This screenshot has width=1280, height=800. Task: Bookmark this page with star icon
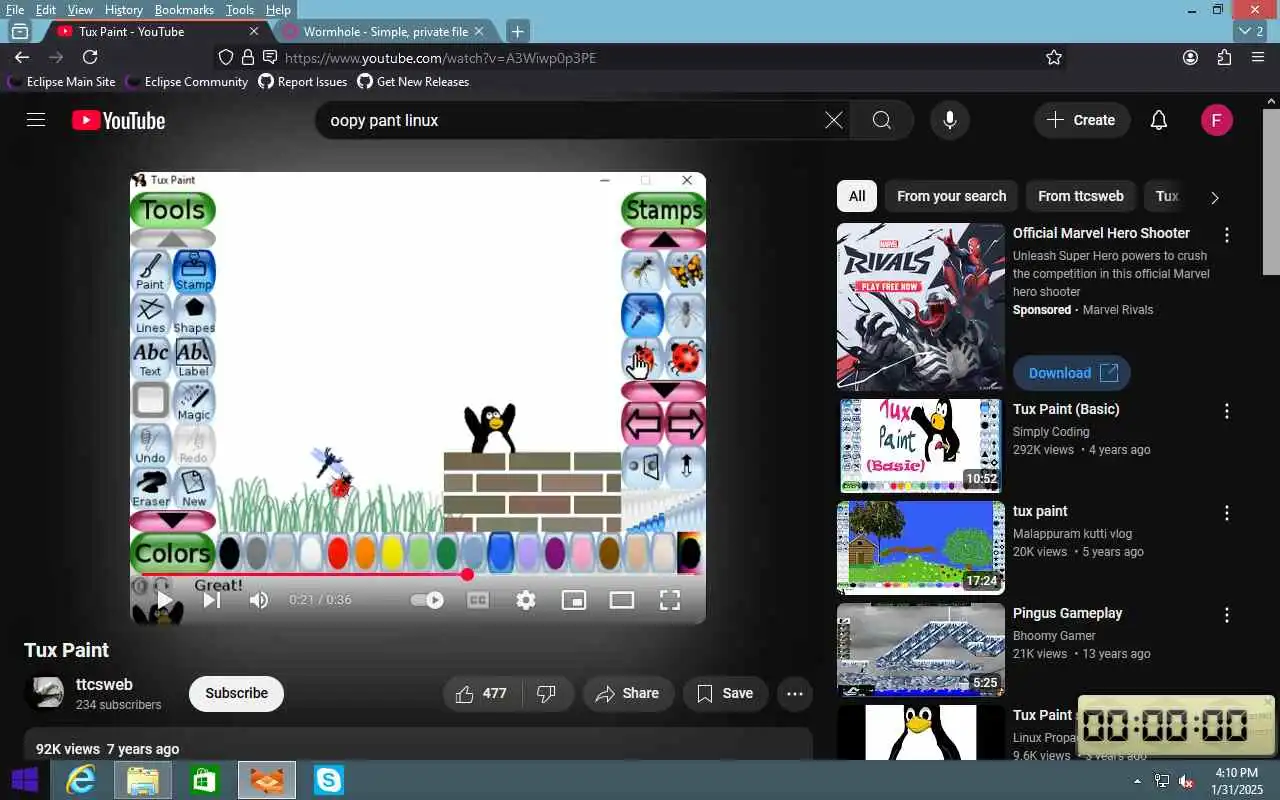[1054, 57]
